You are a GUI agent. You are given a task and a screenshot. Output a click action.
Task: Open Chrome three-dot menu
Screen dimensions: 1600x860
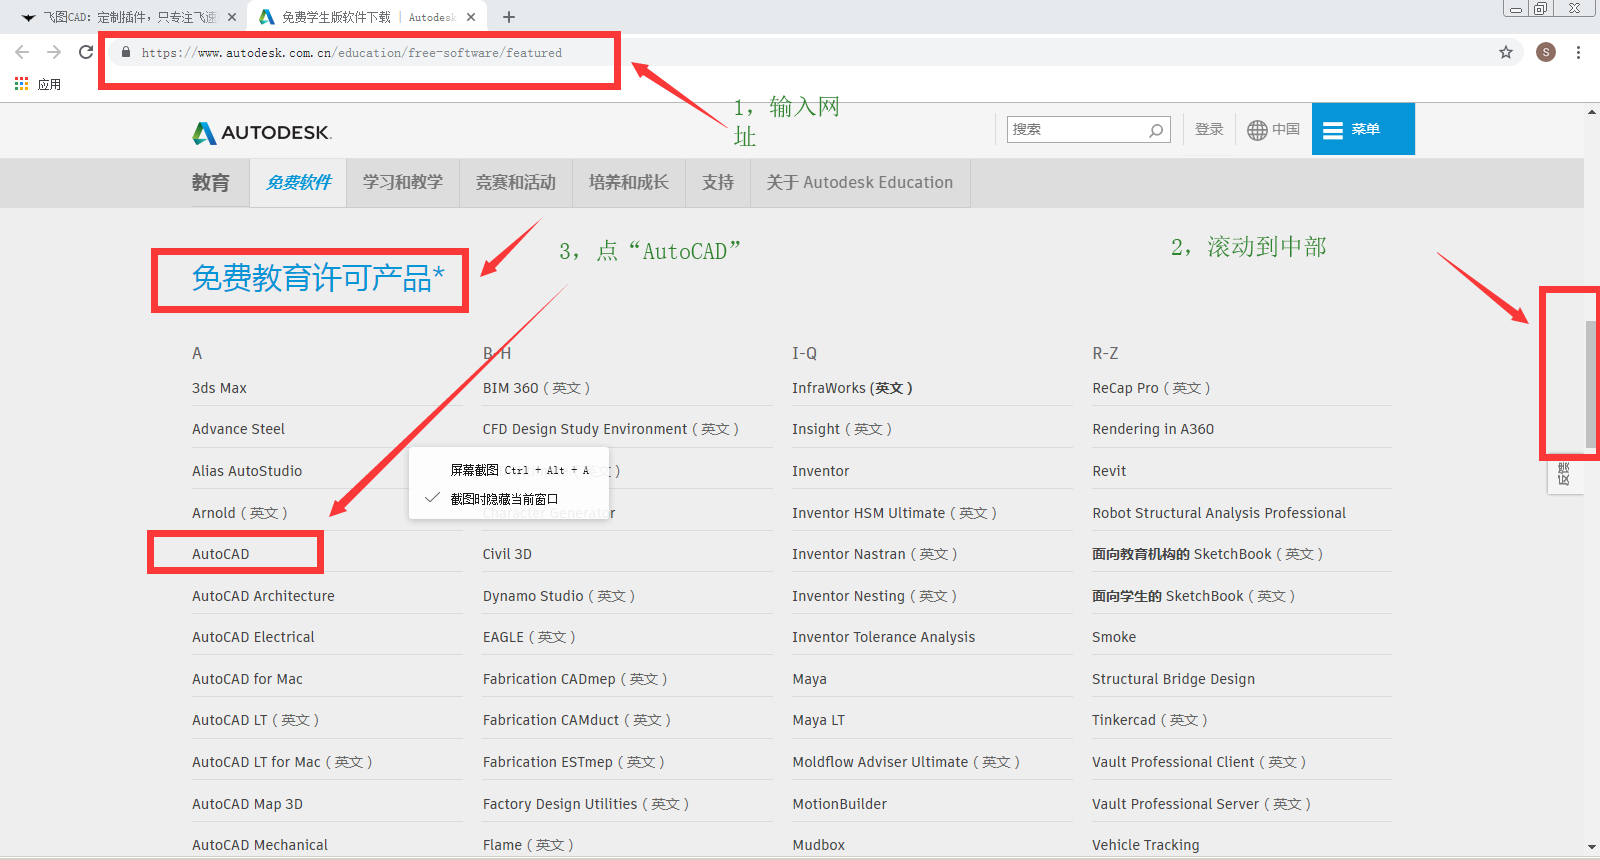tap(1578, 52)
